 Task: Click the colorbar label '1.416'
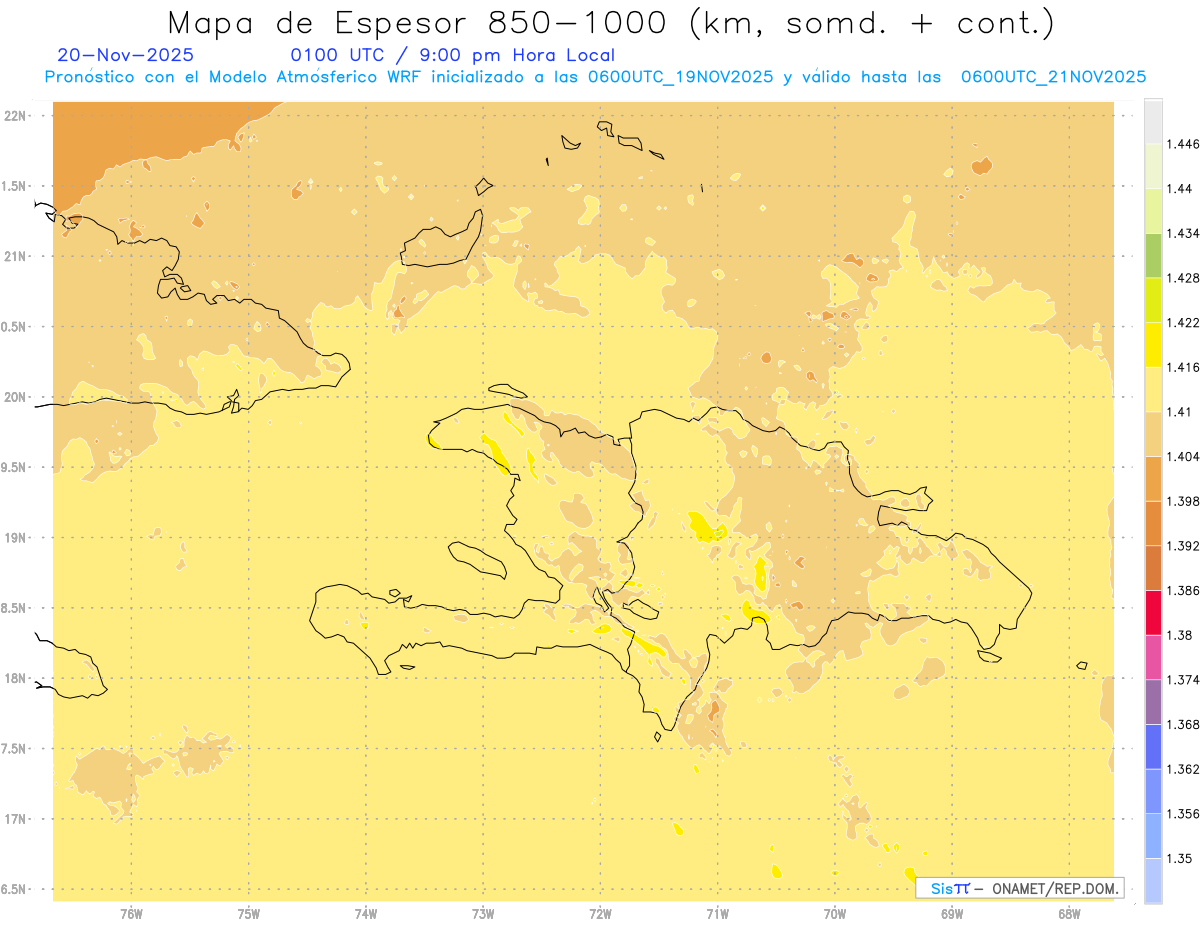point(1183,367)
